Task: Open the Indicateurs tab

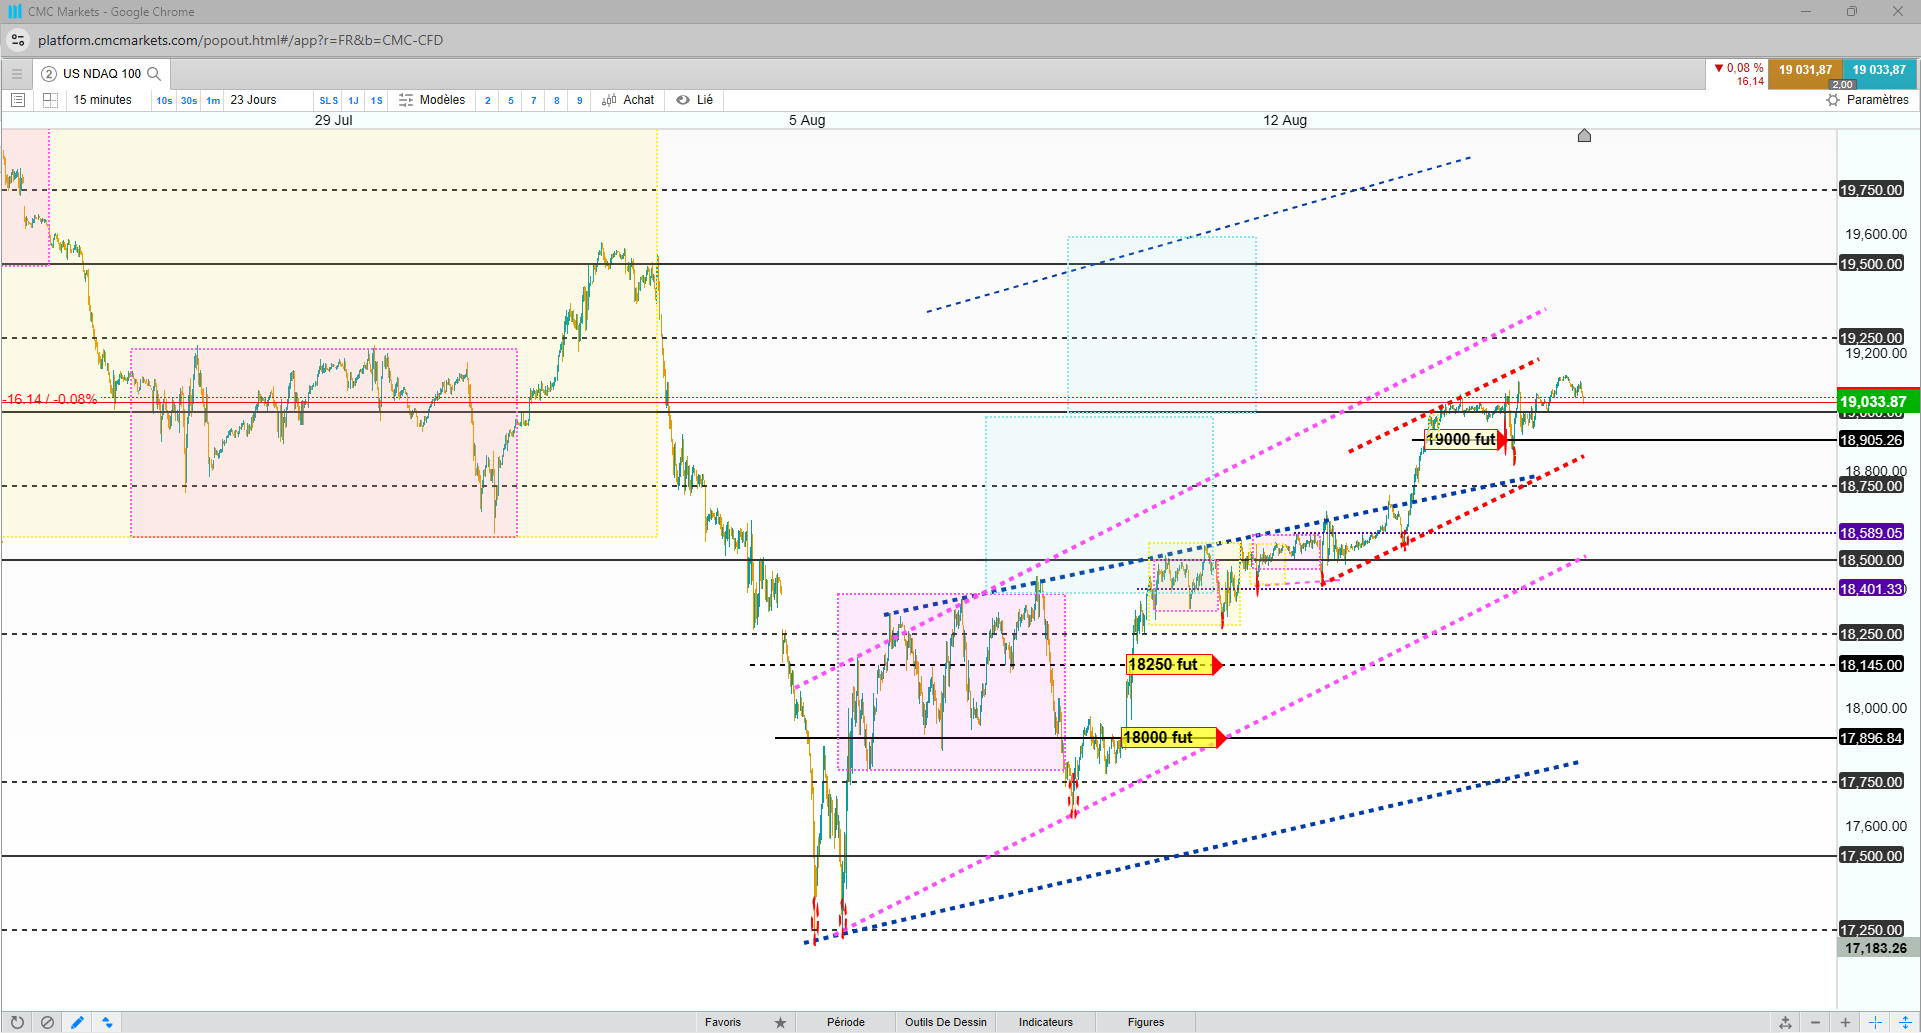Action: point(1046,1022)
